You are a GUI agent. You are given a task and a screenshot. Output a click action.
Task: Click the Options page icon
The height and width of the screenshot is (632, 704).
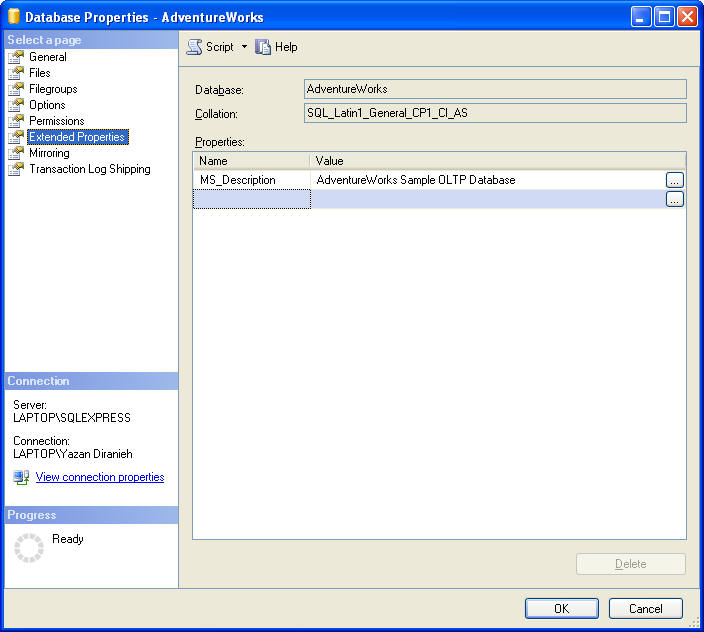click(15, 105)
